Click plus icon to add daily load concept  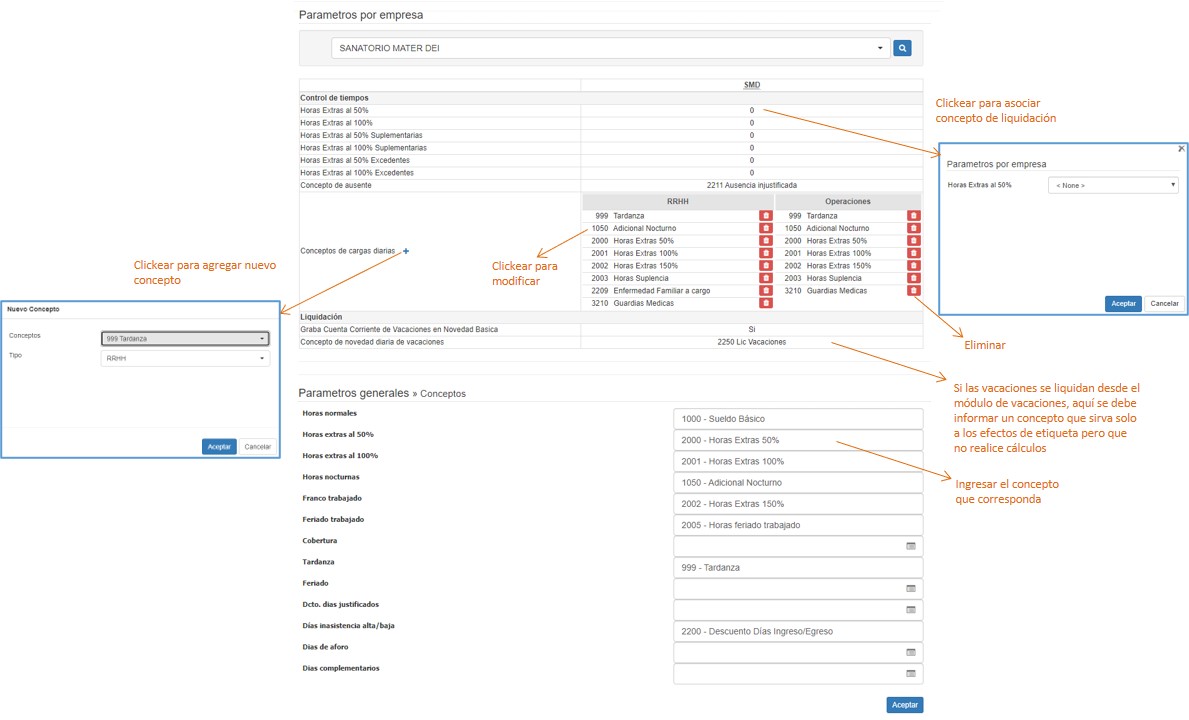406,252
